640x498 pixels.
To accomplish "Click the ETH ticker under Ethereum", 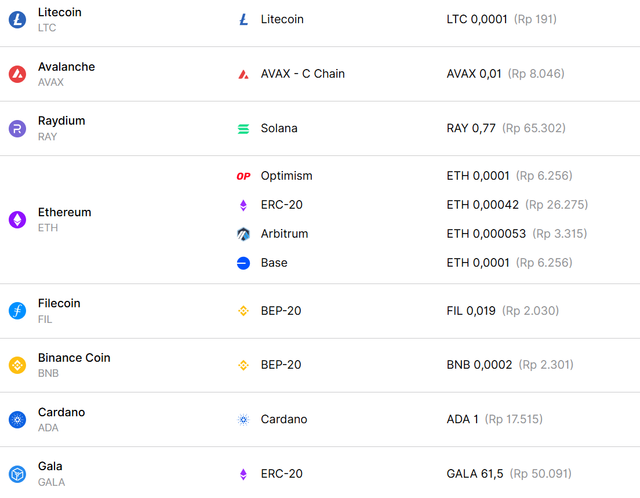I will tap(48, 228).
